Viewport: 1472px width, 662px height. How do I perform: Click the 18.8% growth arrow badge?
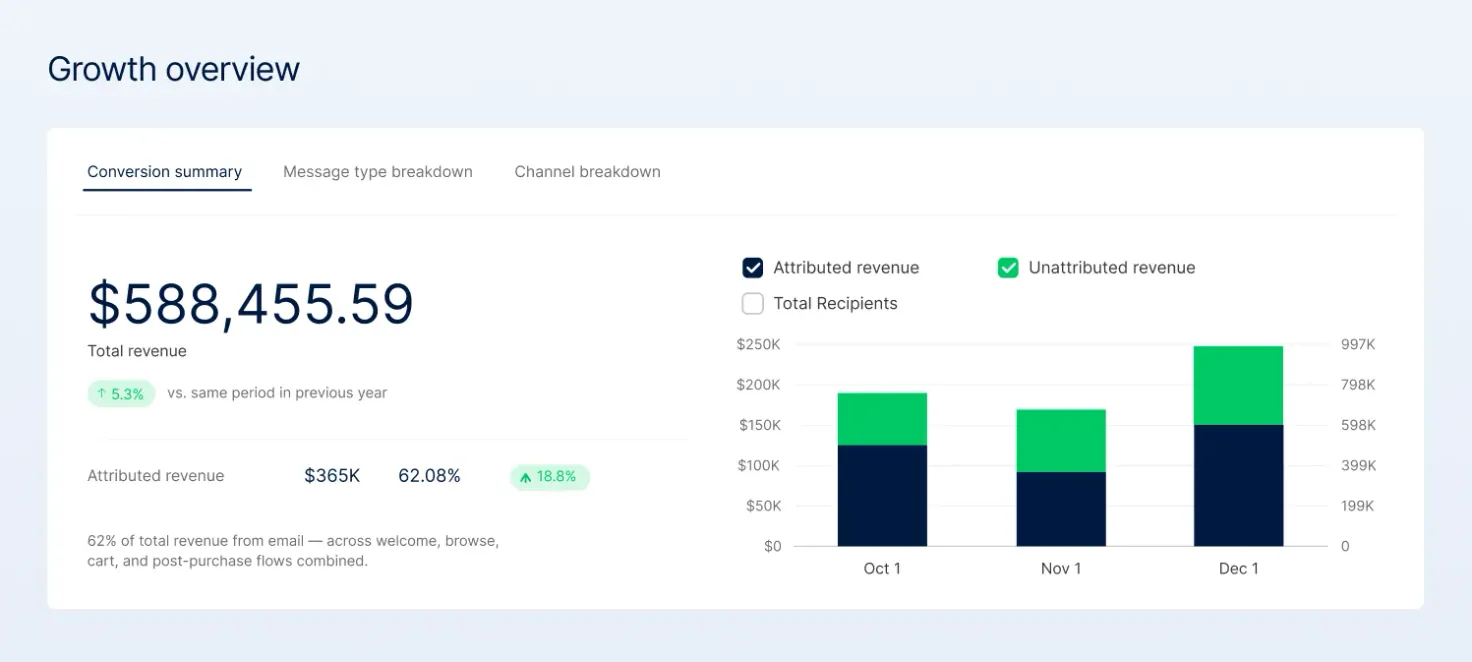(550, 477)
